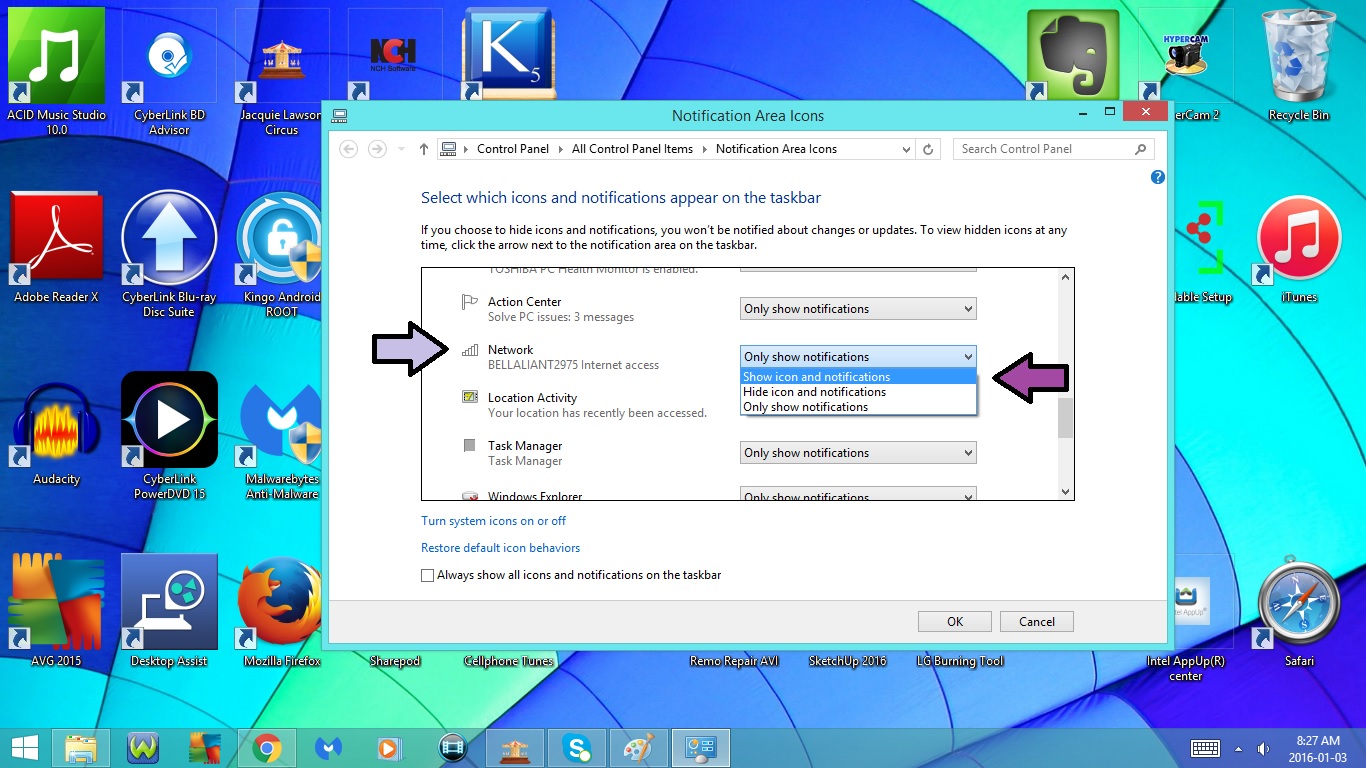Enable Always show all icons and notifications
The width and height of the screenshot is (1366, 768).
coord(428,576)
